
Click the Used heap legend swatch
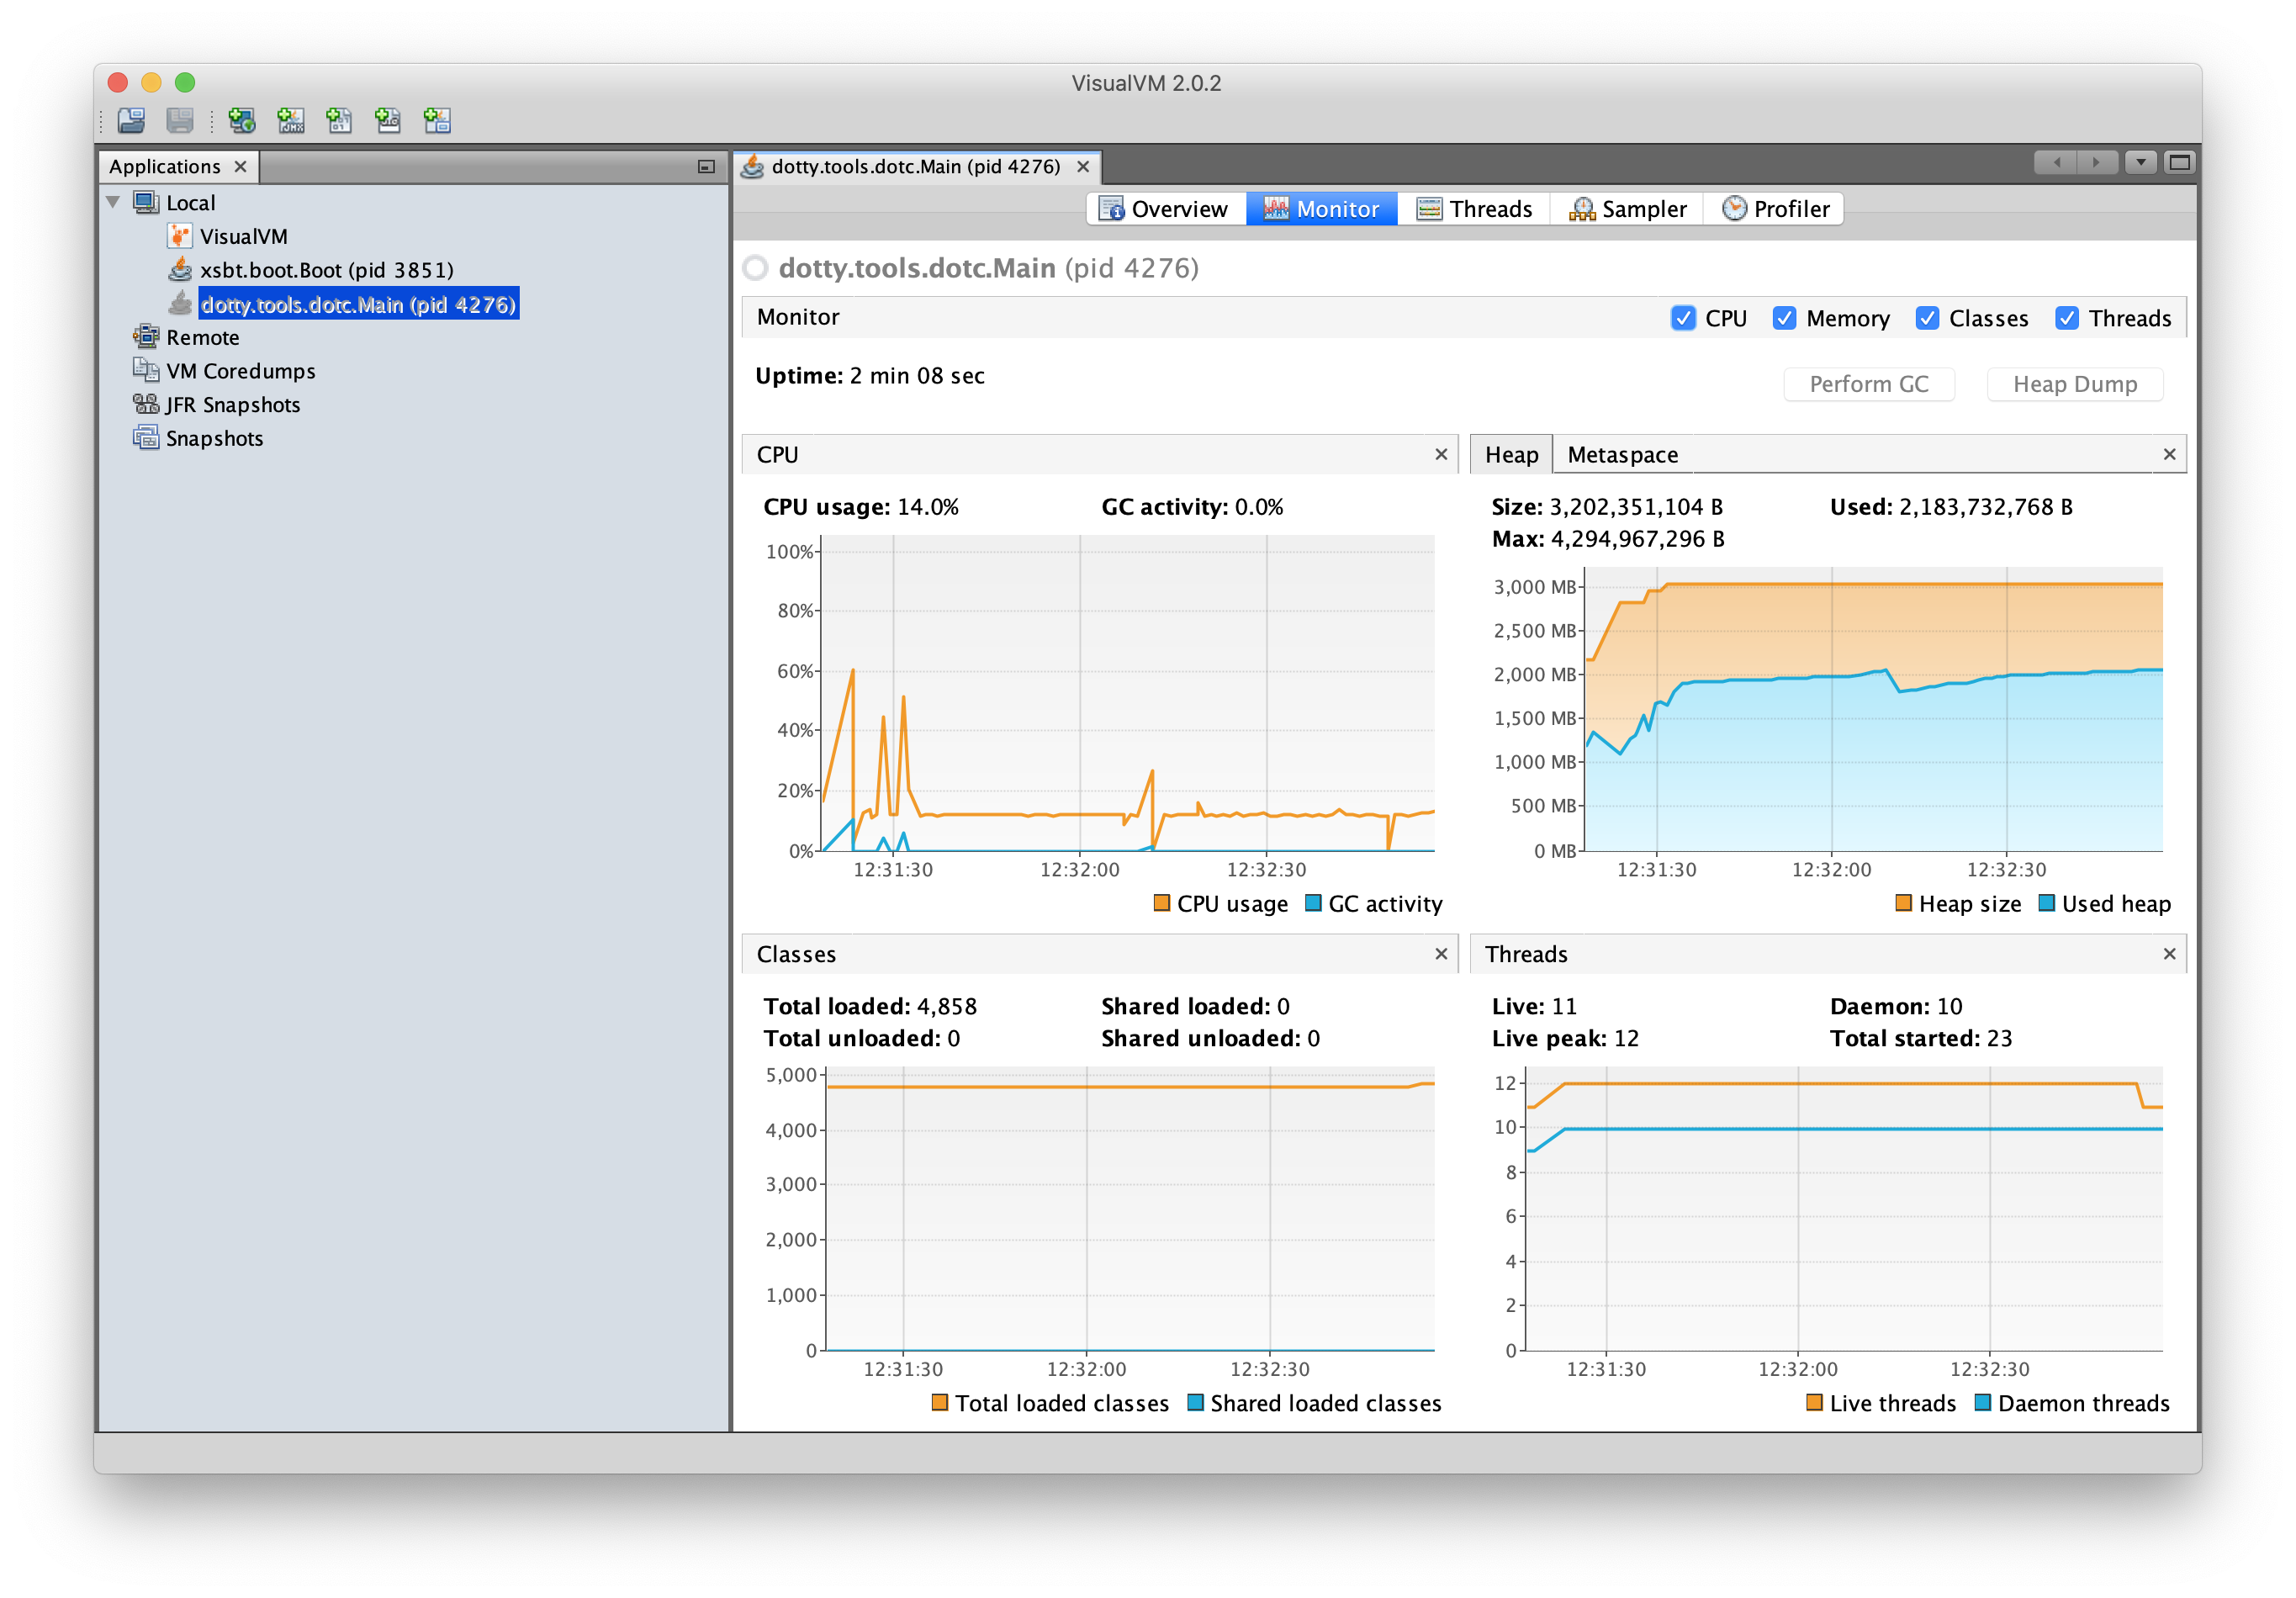pyautogui.click(x=2046, y=903)
